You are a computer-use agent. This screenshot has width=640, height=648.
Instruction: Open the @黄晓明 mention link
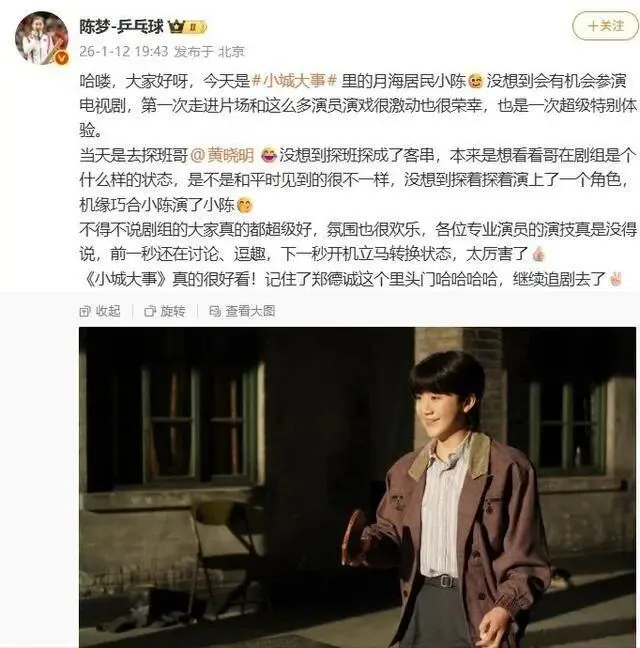[x=222, y=155]
